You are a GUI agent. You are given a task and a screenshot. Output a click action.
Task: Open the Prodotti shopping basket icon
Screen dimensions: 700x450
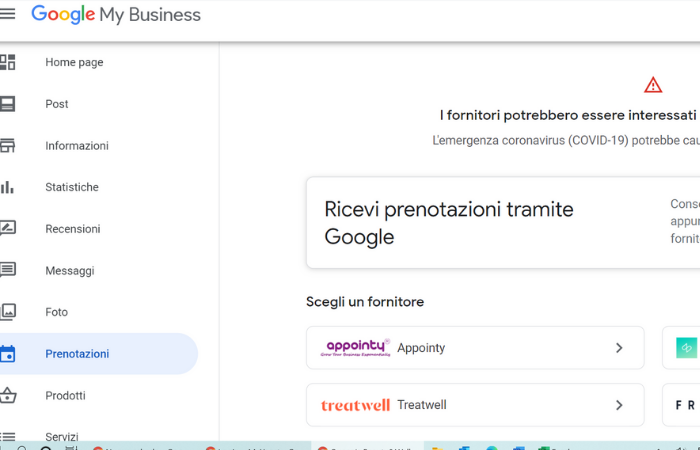pos(8,395)
